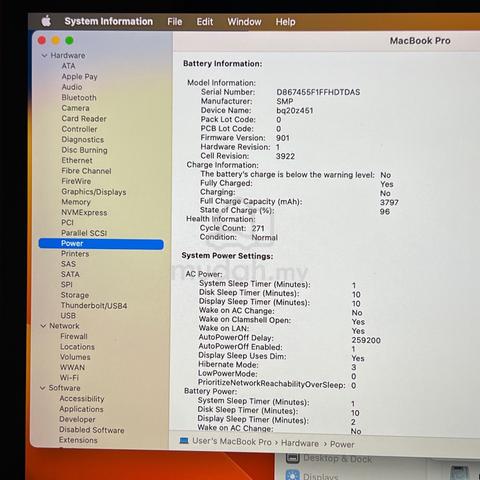Open the File menu

[175, 22]
